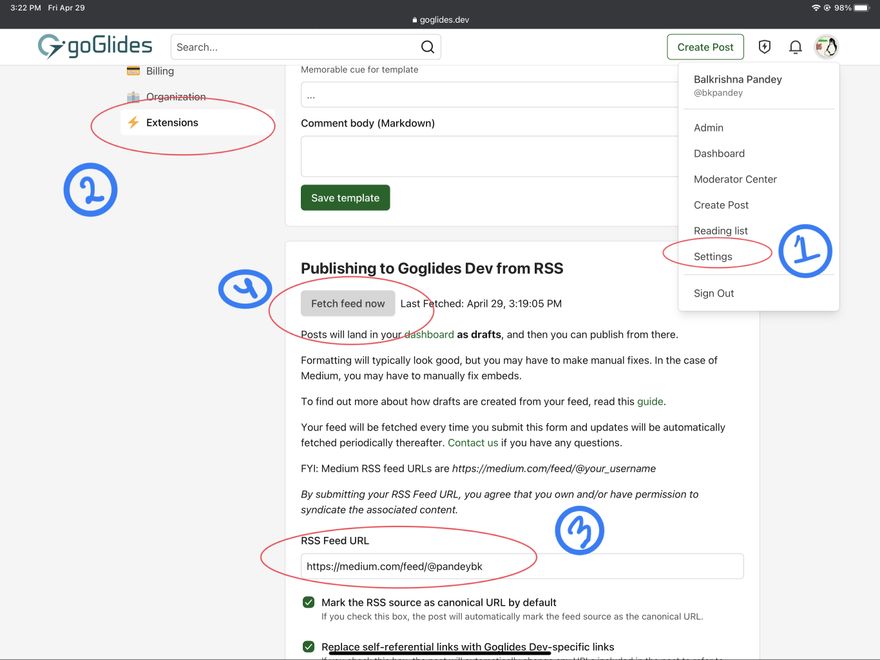Open the notifications bell
880x660 pixels.
[796, 47]
